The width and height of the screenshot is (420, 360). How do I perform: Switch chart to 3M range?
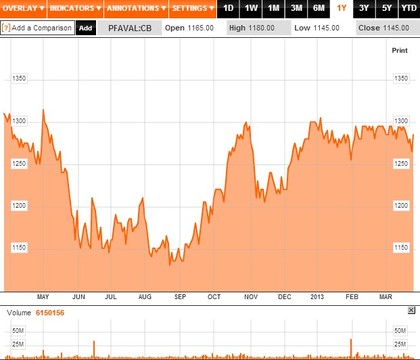296,8
